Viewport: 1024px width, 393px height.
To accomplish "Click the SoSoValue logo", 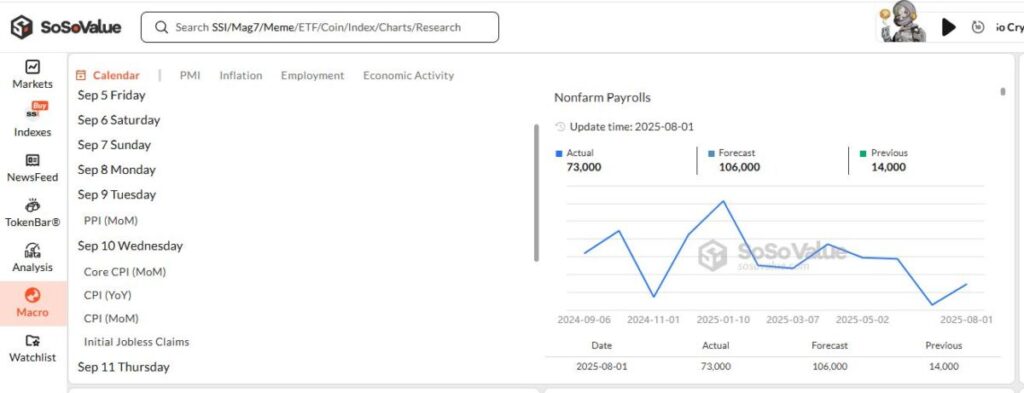I will [66, 27].
